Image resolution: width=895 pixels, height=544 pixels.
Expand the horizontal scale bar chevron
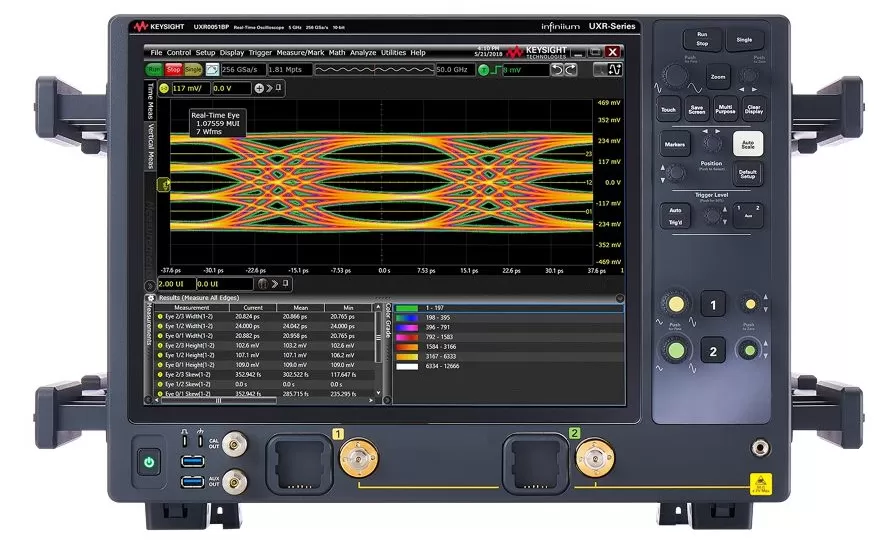[x=275, y=284]
